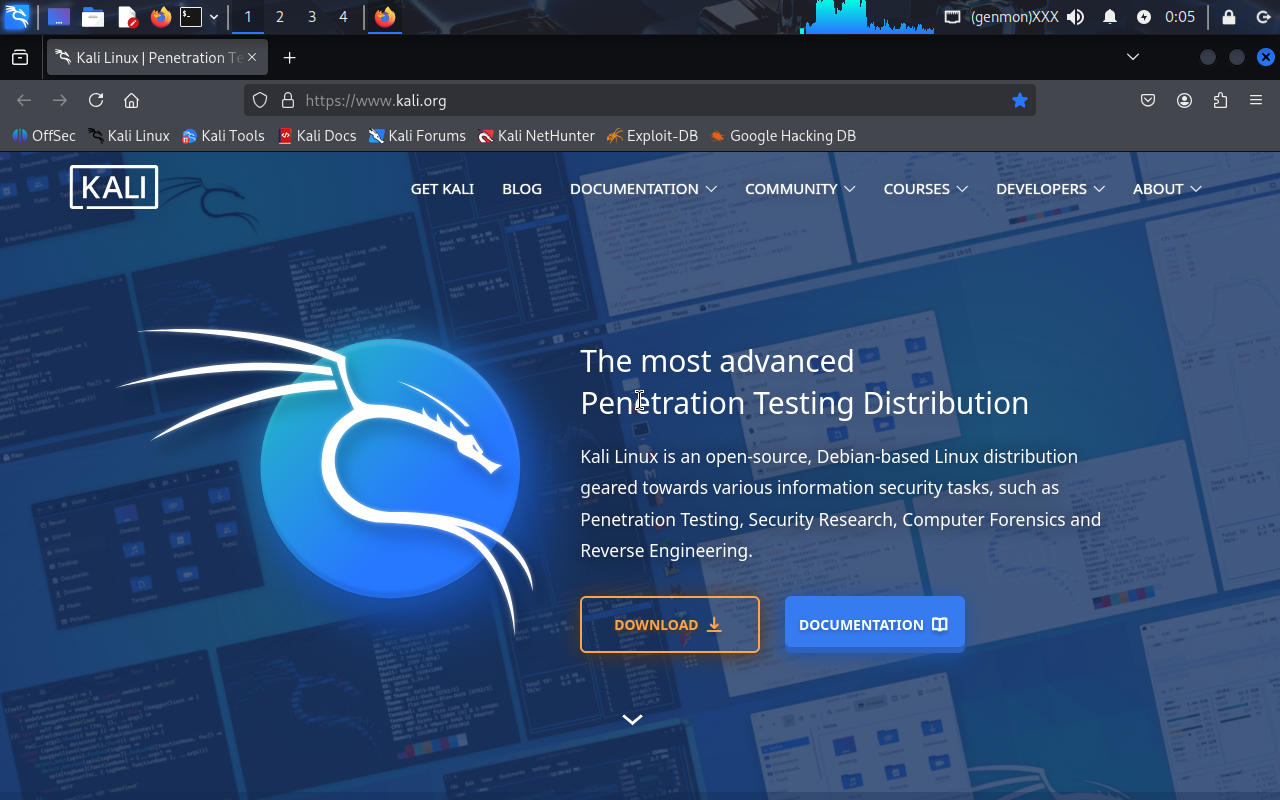Open the Exploit-DB bookmark
The width and height of the screenshot is (1280, 800).
[x=652, y=136]
